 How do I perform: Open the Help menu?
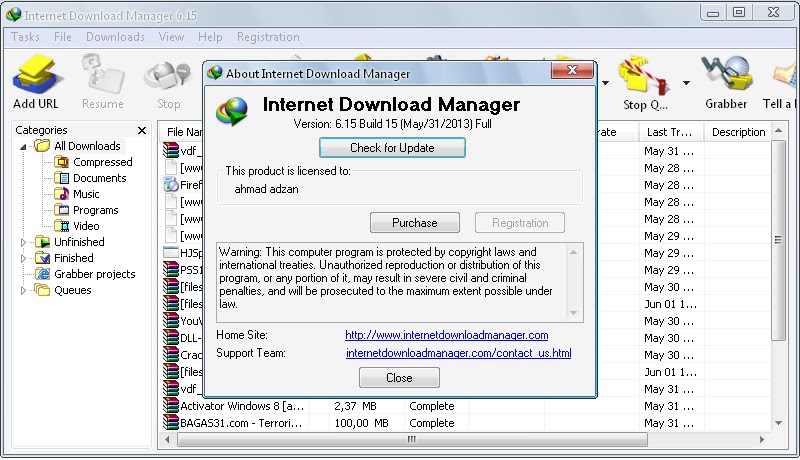(x=210, y=37)
